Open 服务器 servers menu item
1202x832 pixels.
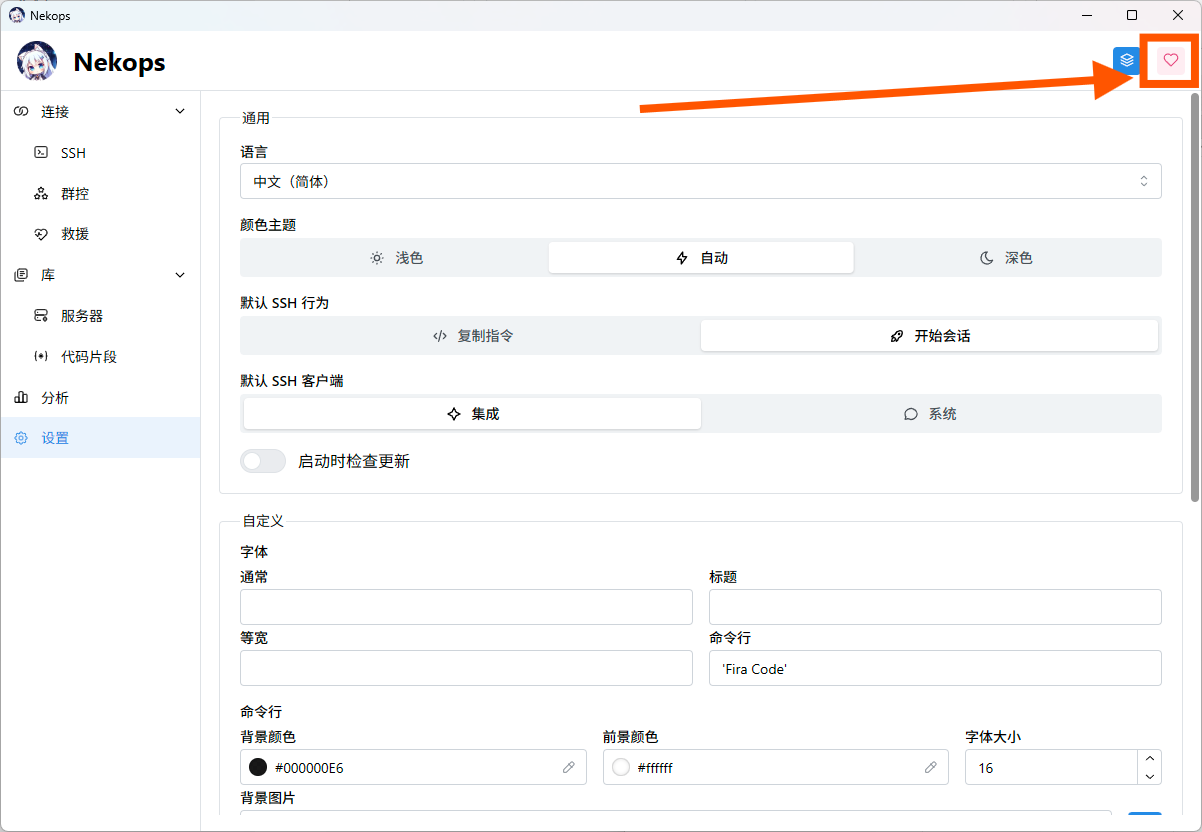coord(82,316)
